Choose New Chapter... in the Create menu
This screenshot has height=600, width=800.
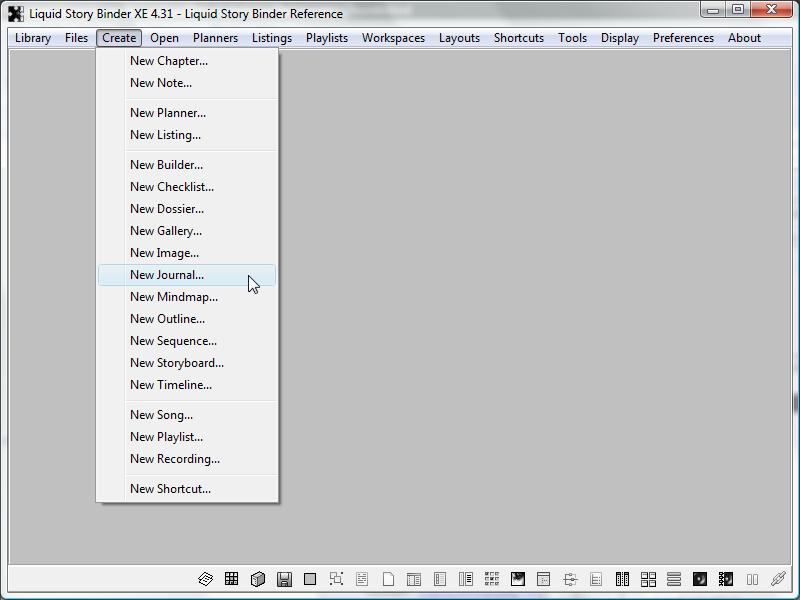(169, 61)
